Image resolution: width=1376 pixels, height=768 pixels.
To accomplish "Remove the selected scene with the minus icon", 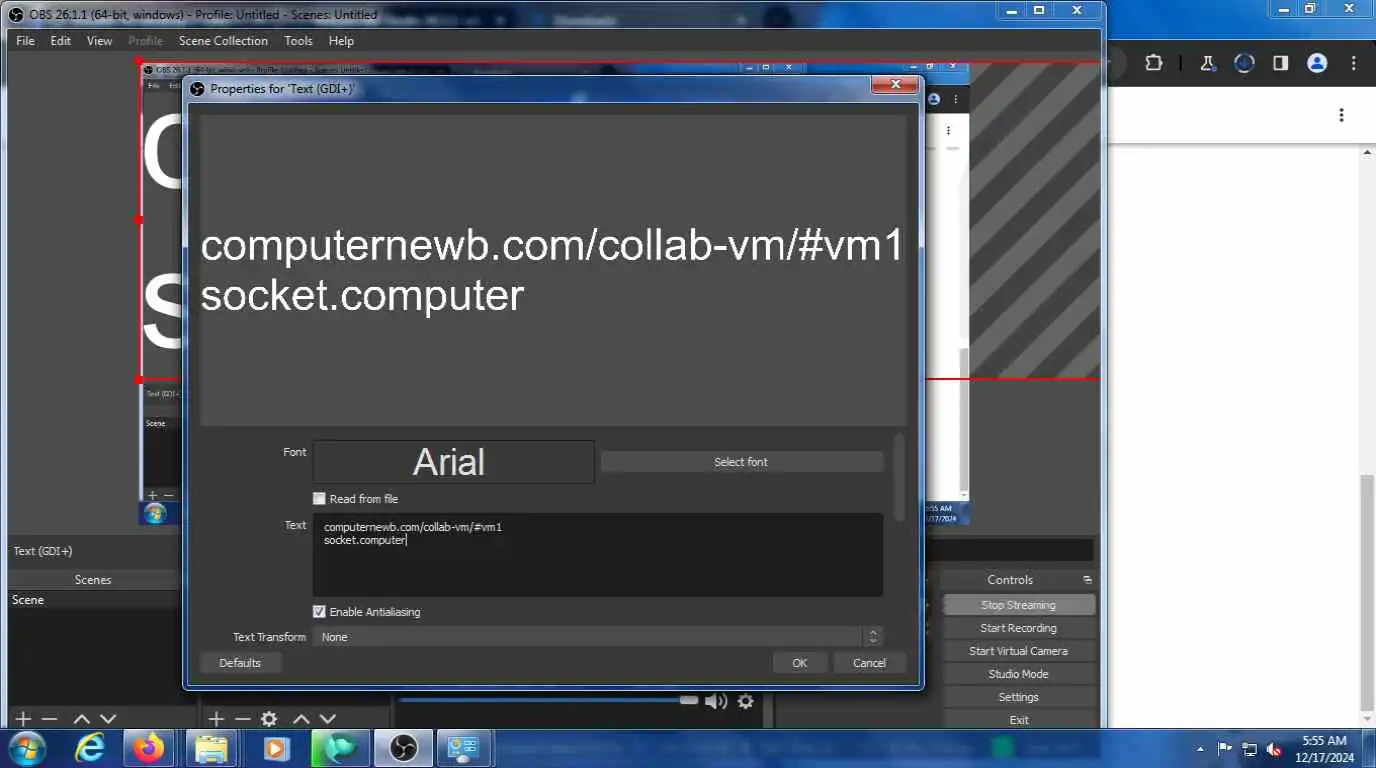I will pos(49,719).
